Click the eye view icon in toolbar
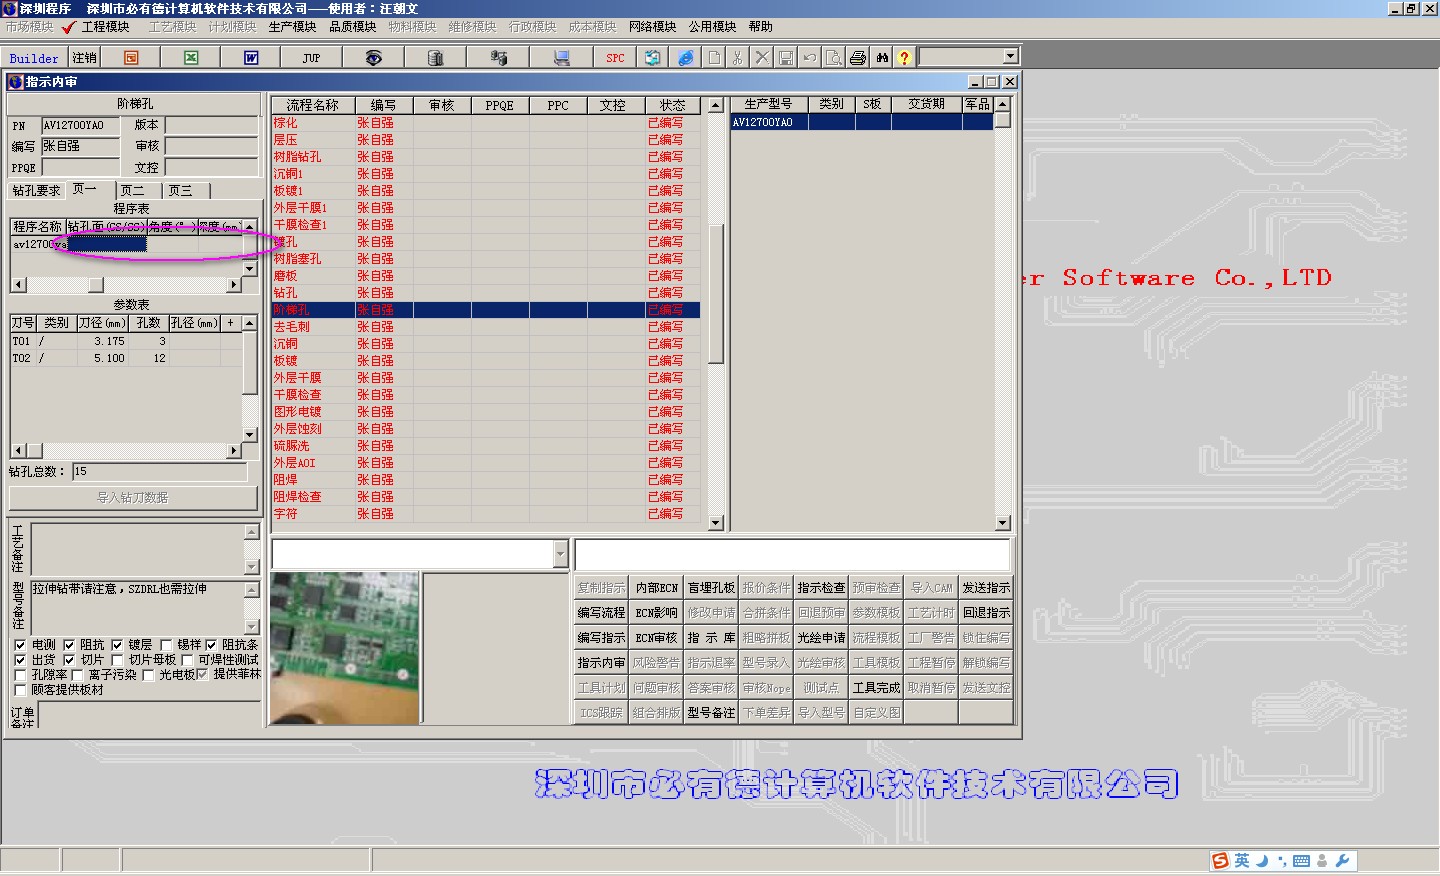1440x876 pixels. [373, 58]
